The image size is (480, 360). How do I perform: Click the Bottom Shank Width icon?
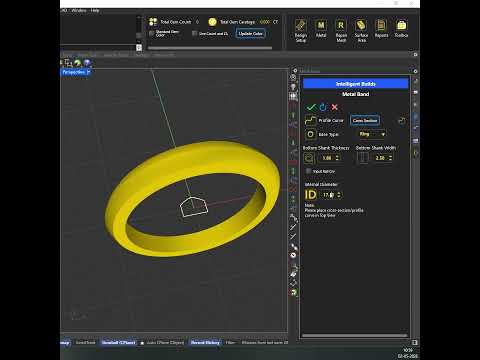[362, 158]
